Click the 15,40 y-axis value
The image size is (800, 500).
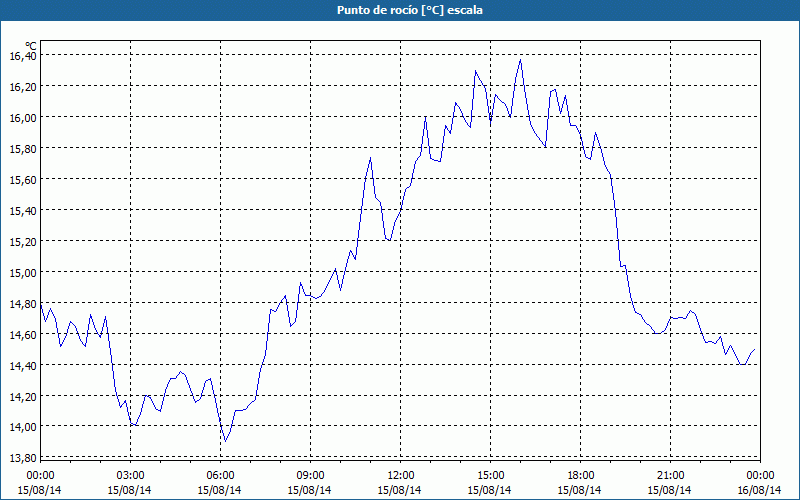(x=23, y=211)
